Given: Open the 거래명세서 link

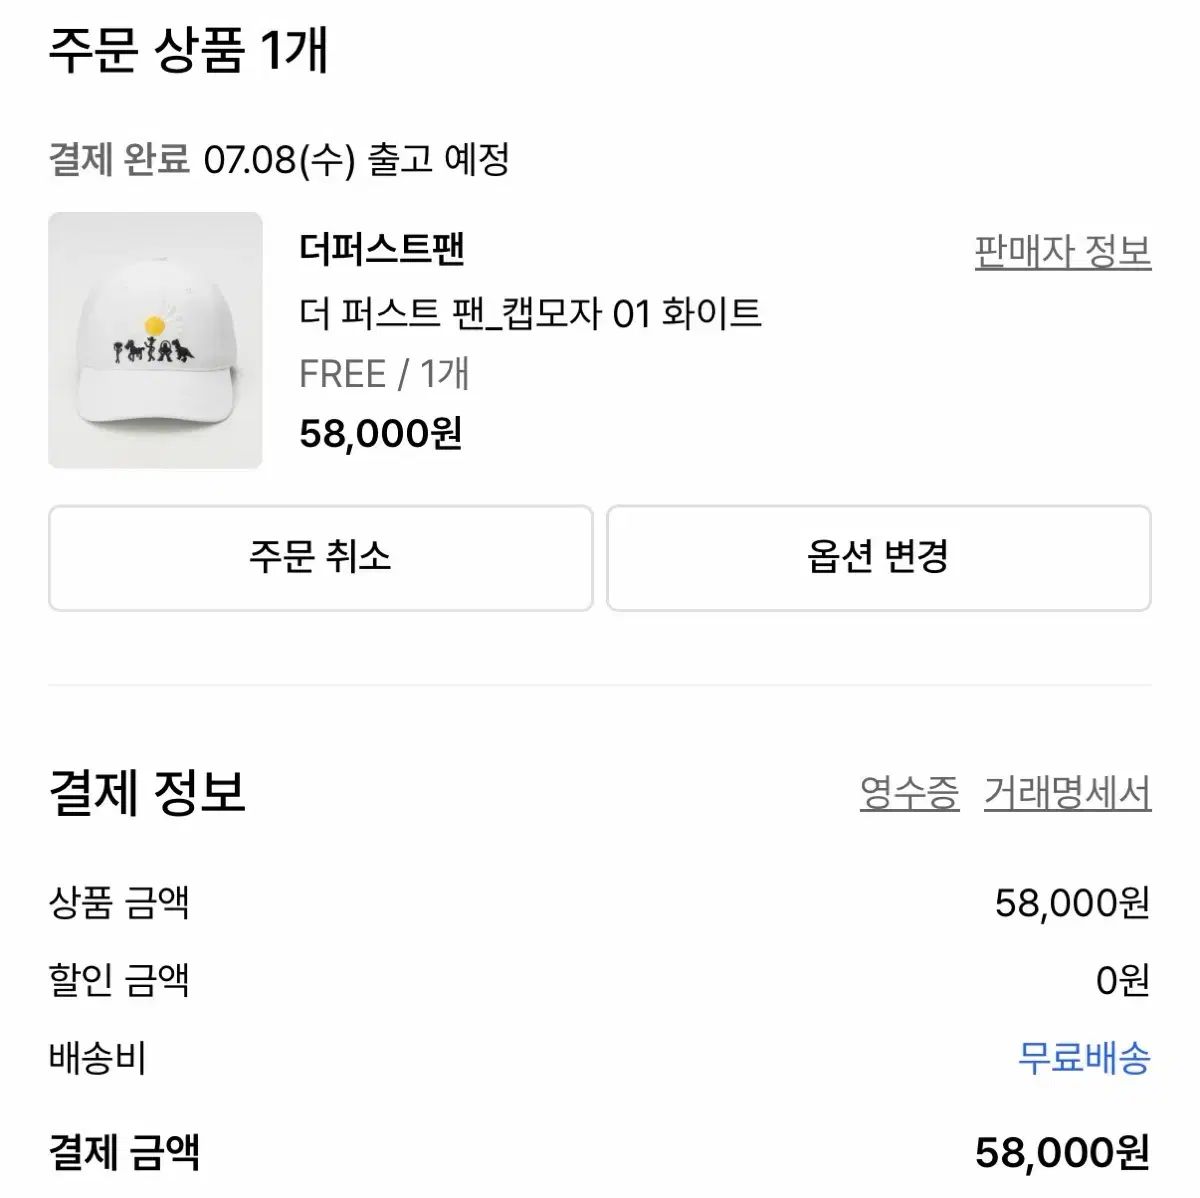Looking at the screenshot, I should (1067, 794).
